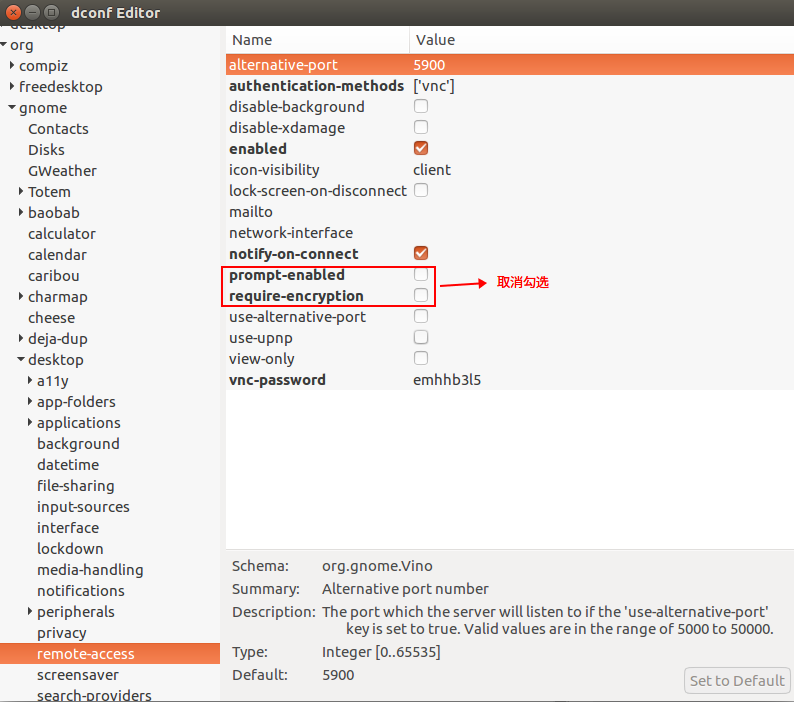The width and height of the screenshot is (794, 702).
Task: Select the cheese tree item
Action: (51, 318)
